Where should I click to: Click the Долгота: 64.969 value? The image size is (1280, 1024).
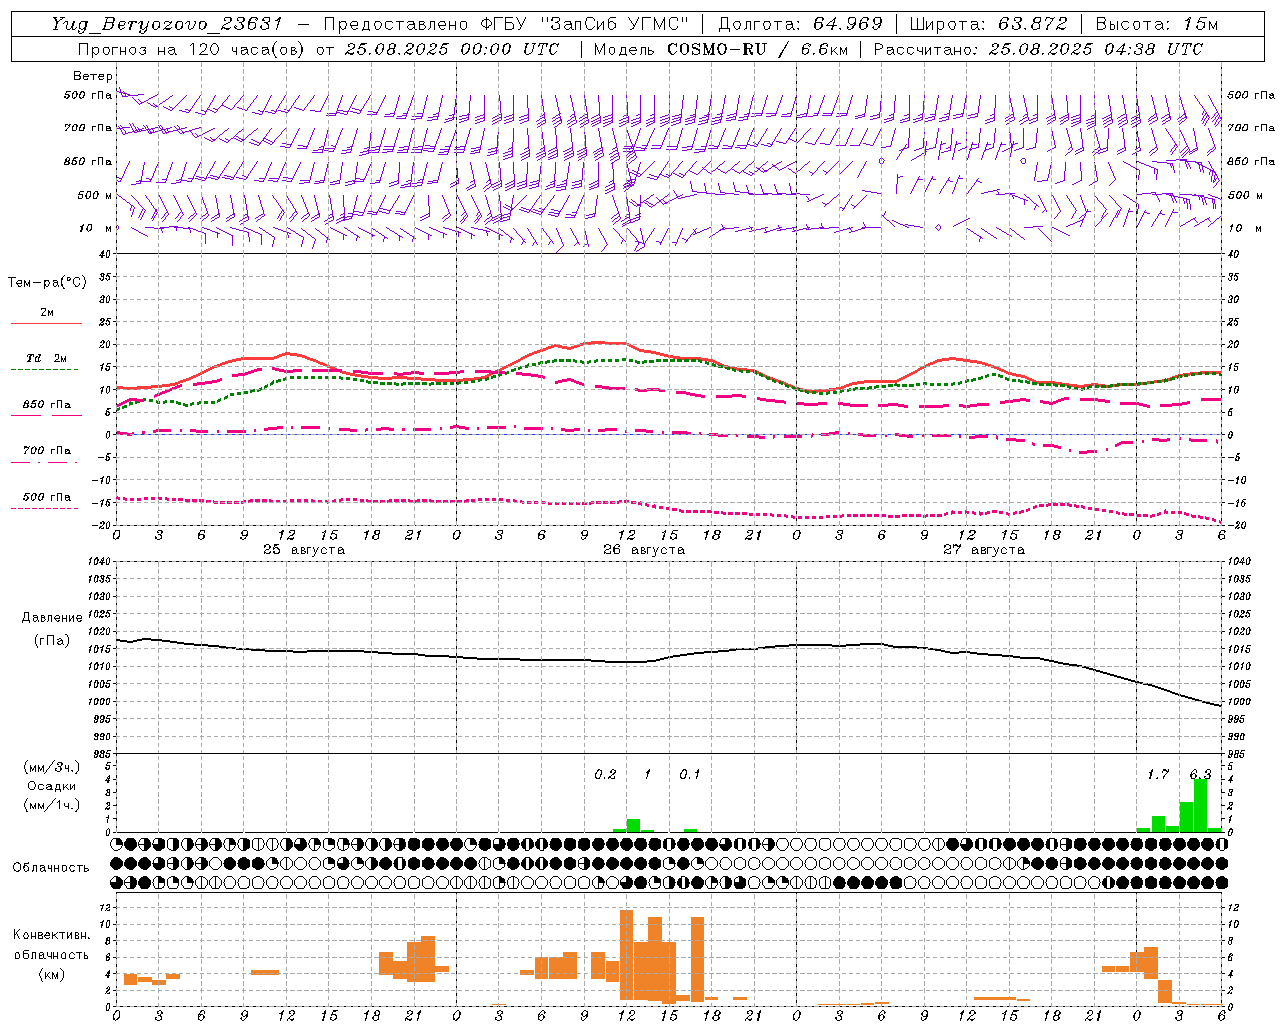[x=800, y=24]
